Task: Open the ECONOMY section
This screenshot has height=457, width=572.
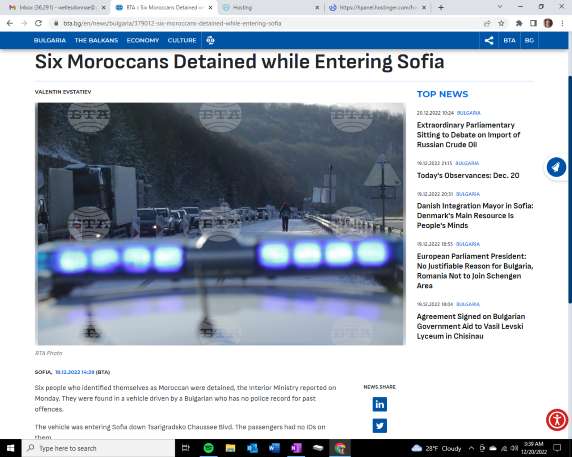Action: [143, 40]
